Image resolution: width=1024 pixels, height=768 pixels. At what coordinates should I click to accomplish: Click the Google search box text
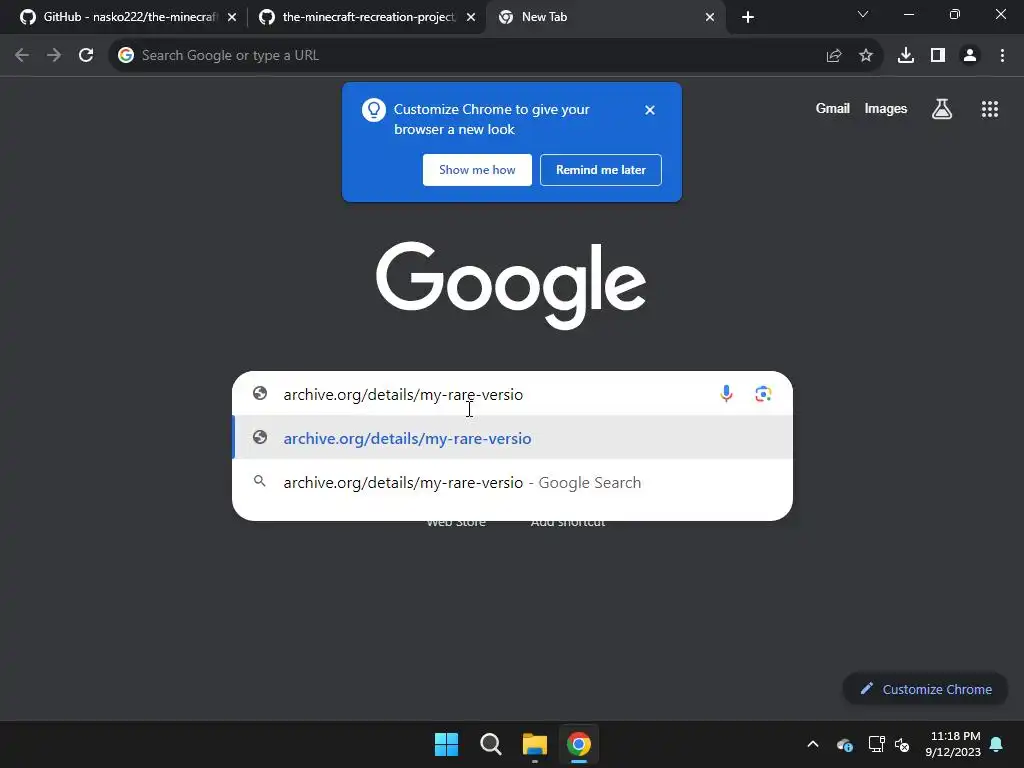click(403, 394)
